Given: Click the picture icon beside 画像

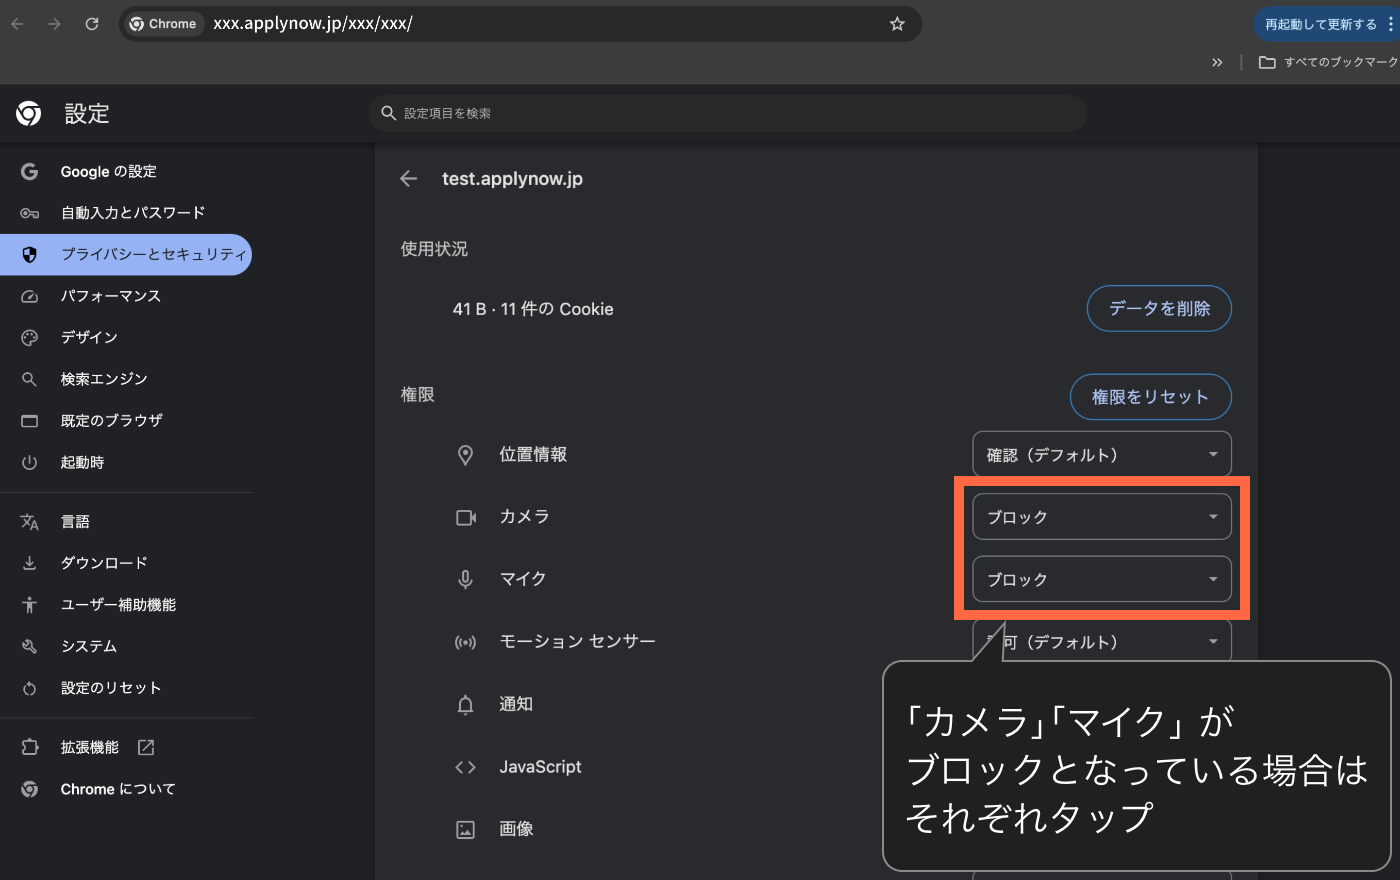Looking at the screenshot, I should [x=465, y=829].
